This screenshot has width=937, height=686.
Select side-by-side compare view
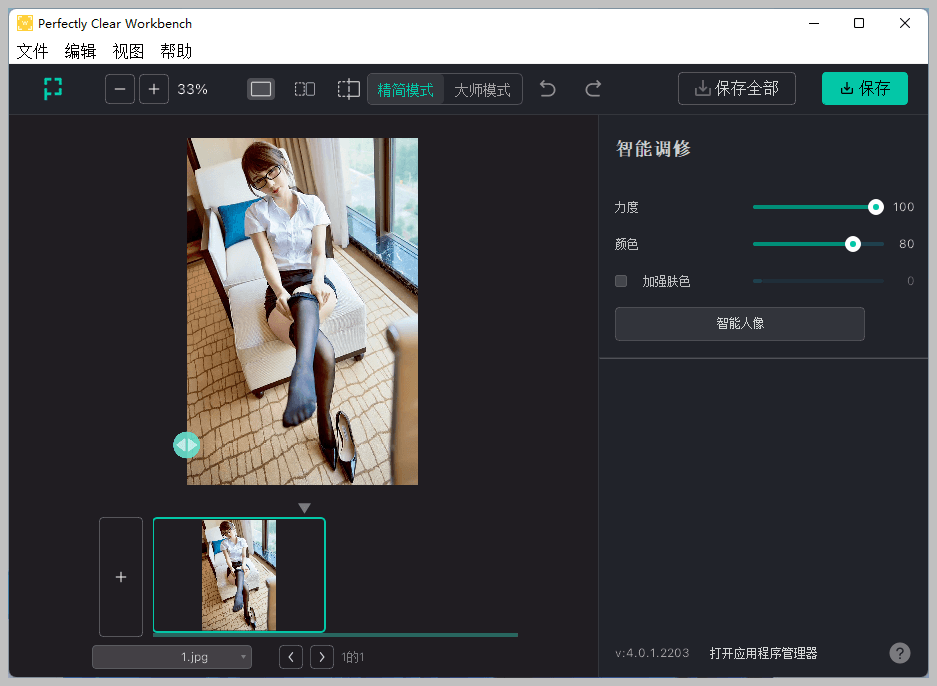click(x=305, y=89)
